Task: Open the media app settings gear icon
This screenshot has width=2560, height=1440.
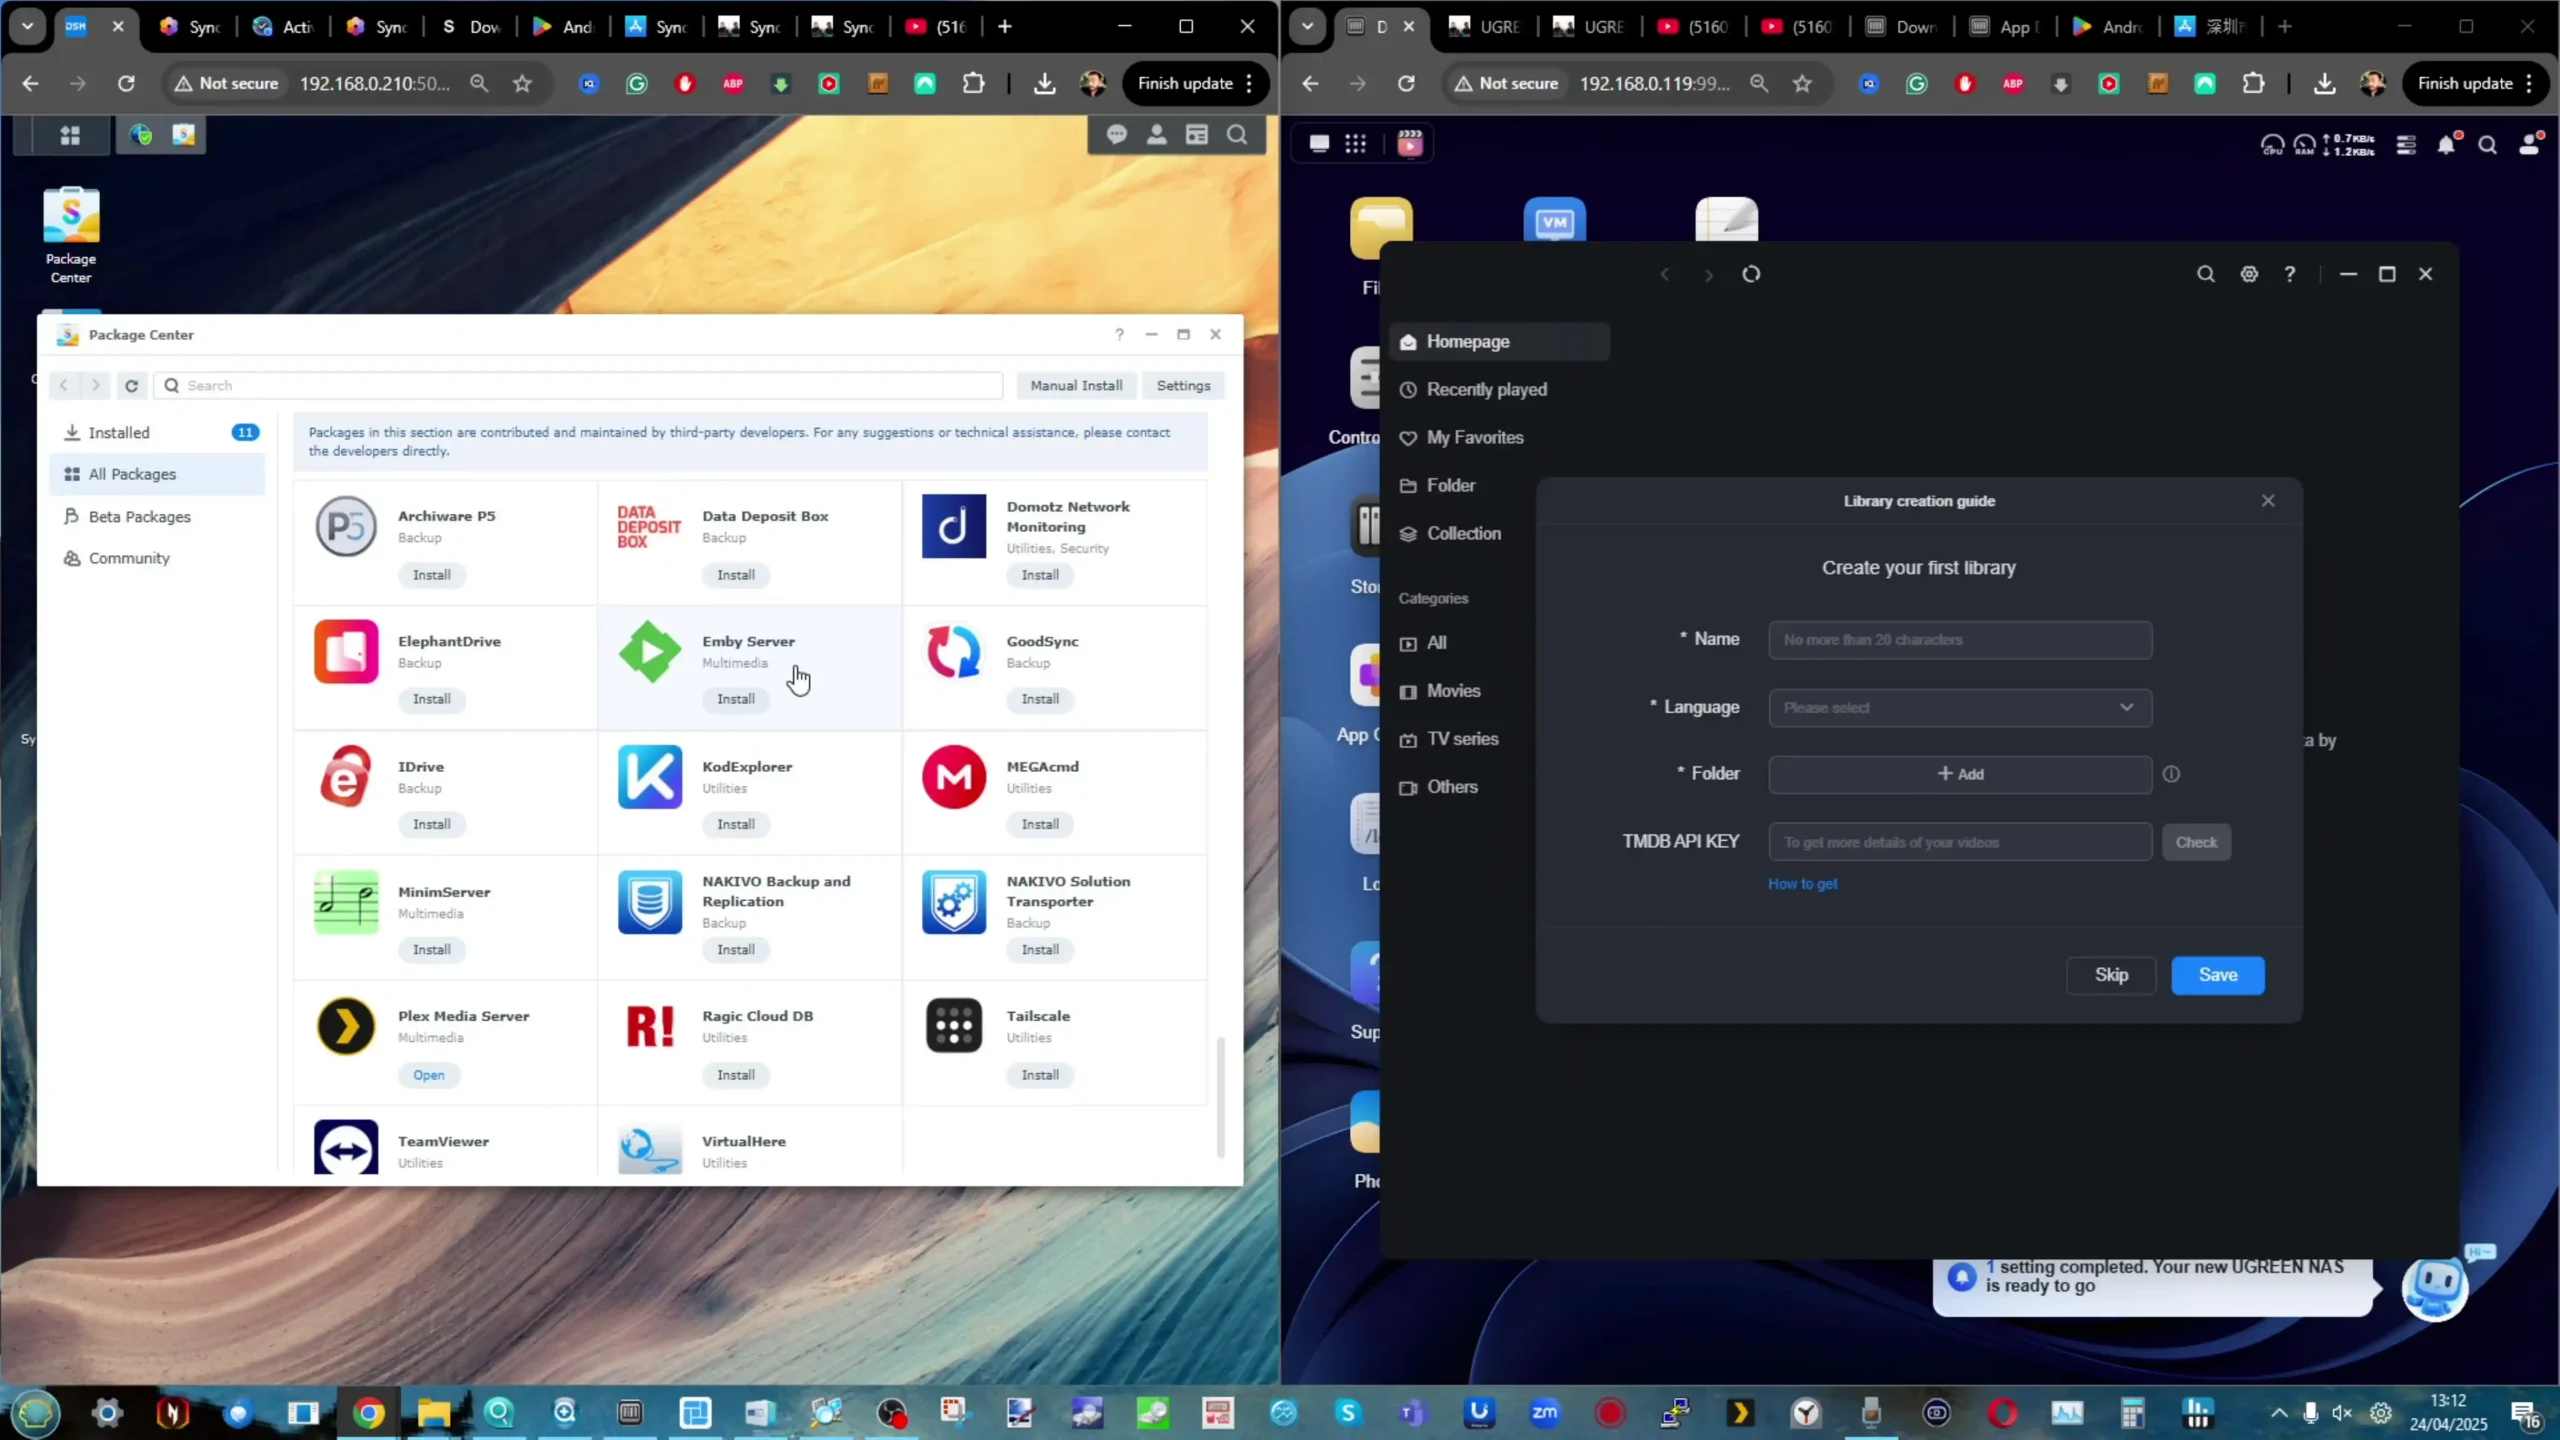Action: (x=2249, y=274)
